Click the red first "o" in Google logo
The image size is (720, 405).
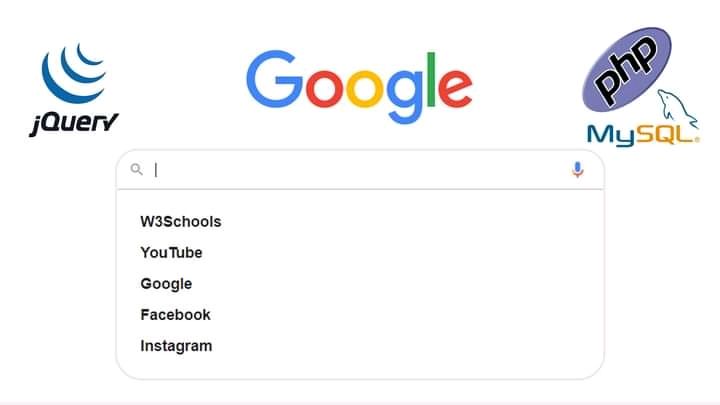(324, 88)
